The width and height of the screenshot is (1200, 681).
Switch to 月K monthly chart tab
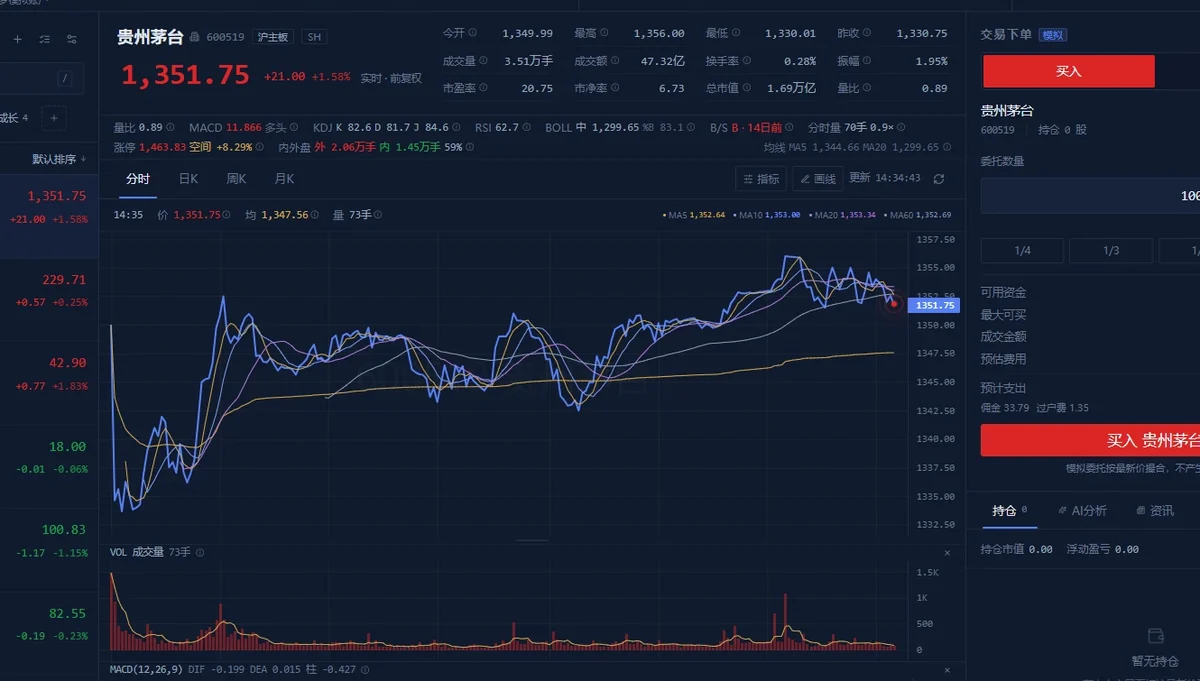[x=284, y=179]
